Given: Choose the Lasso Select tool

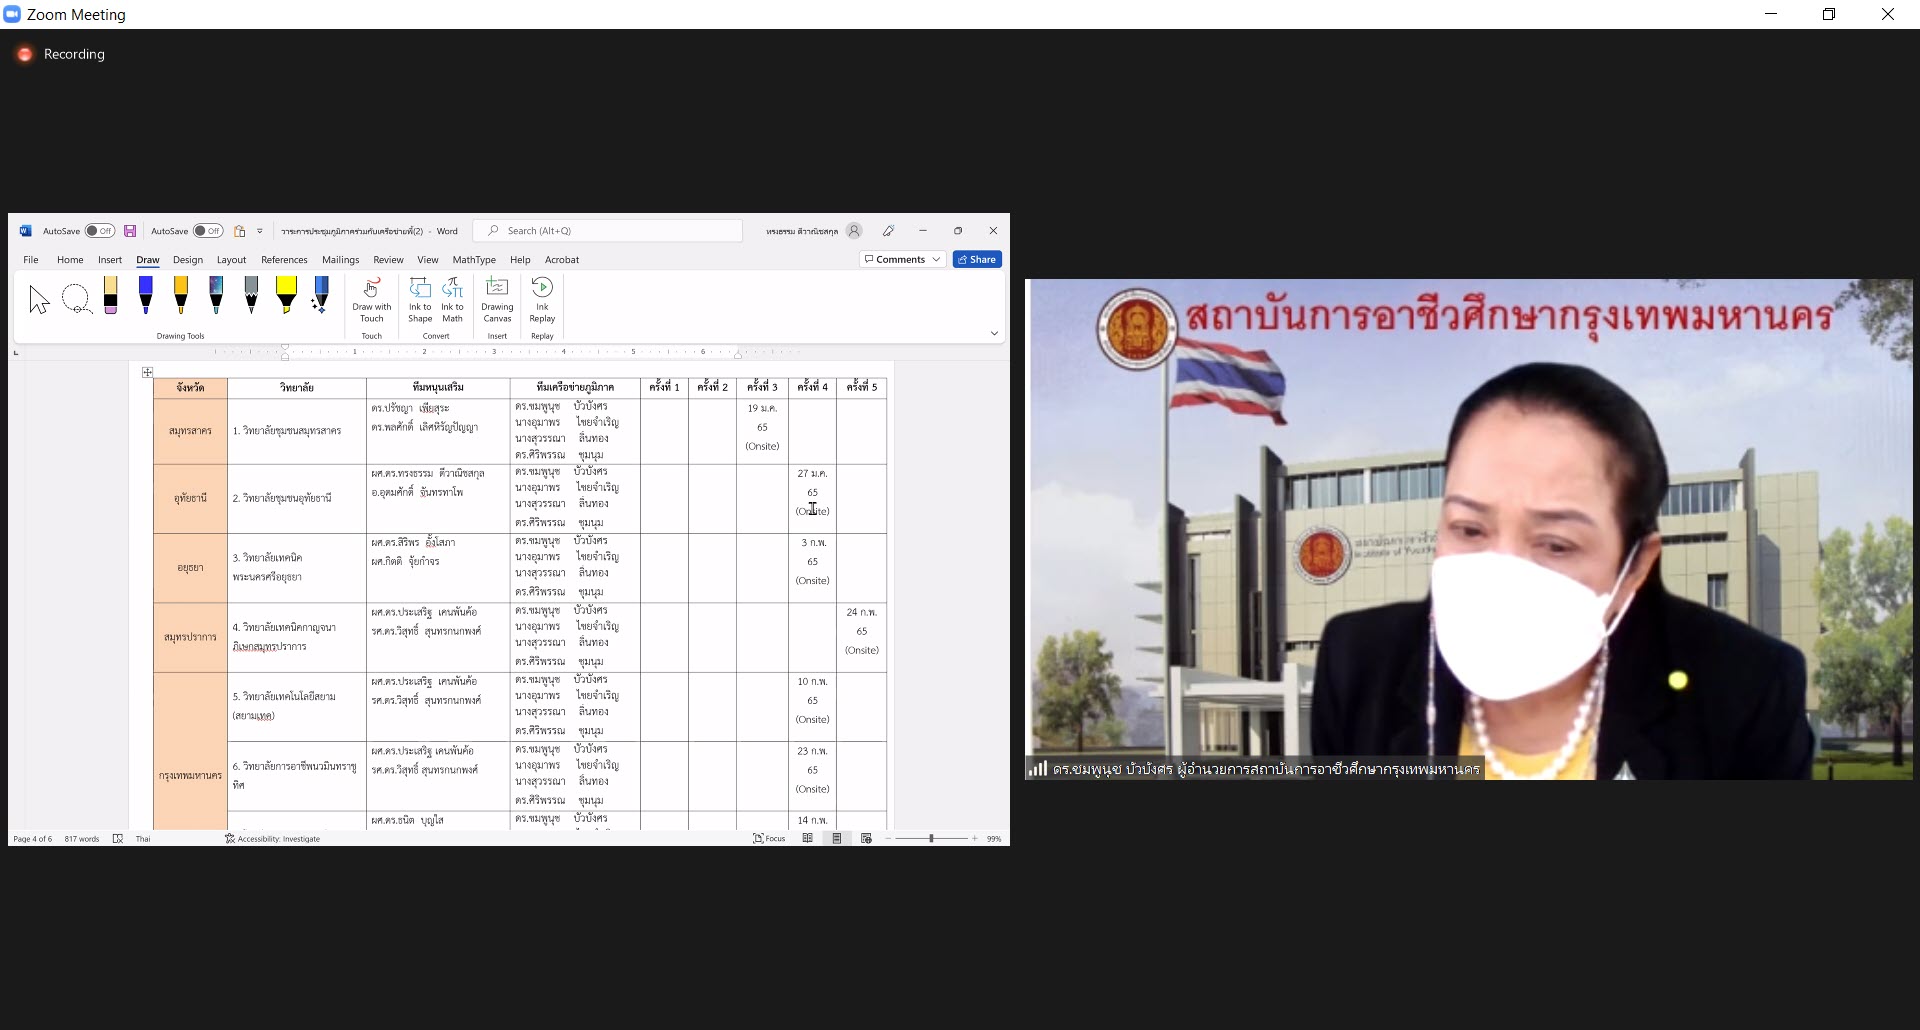Looking at the screenshot, I should [x=76, y=298].
